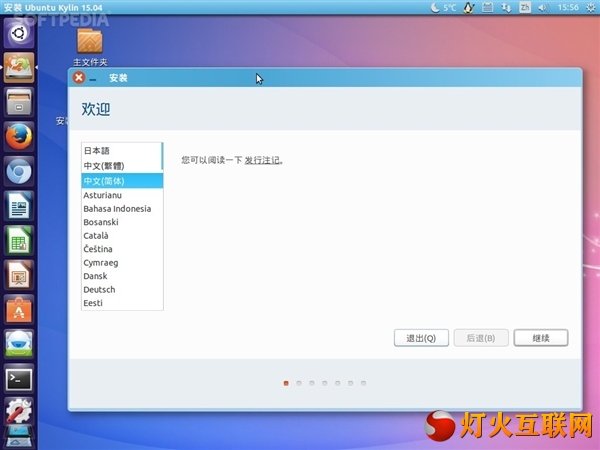Image resolution: width=600 pixels, height=450 pixels.
Task: Select Bosanski in the language list
Action: click(122, 222)
